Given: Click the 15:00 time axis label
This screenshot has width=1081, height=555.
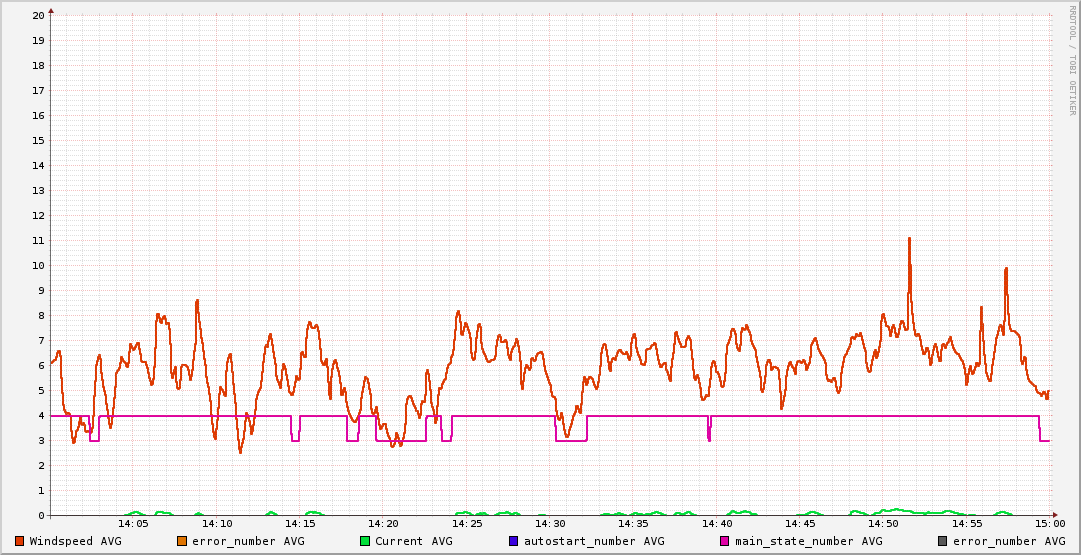Looking at the screenshot, I should coord(1051,524).
